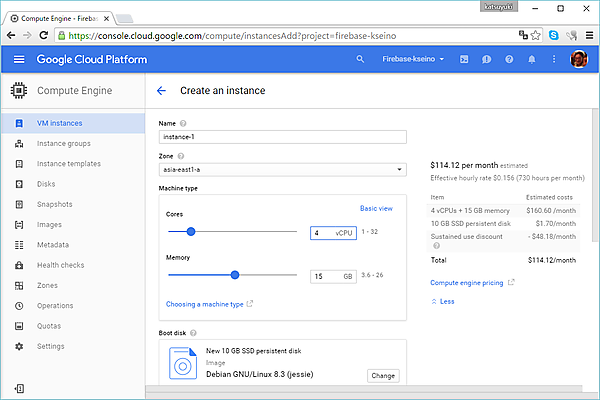Open the notifications bell
Screen dimensions: 600x400
(531, 60)
